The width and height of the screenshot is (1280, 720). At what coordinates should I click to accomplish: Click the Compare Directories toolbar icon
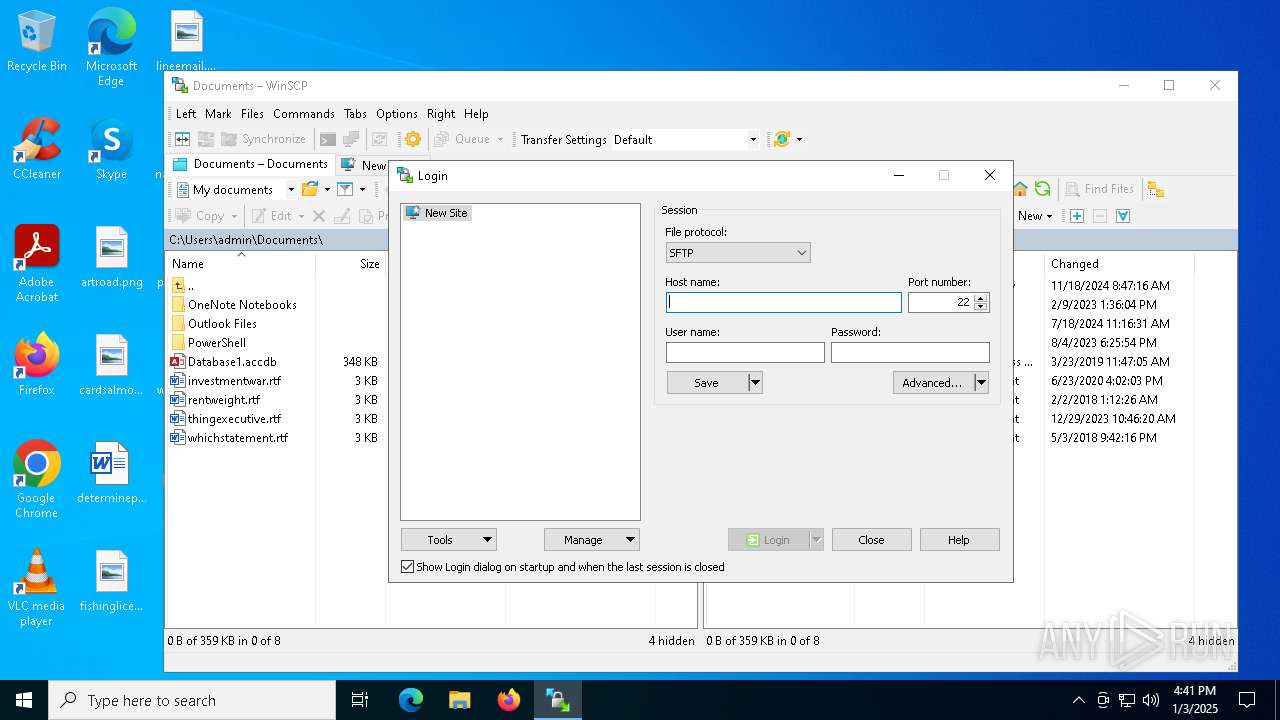(x=182, y=139)
